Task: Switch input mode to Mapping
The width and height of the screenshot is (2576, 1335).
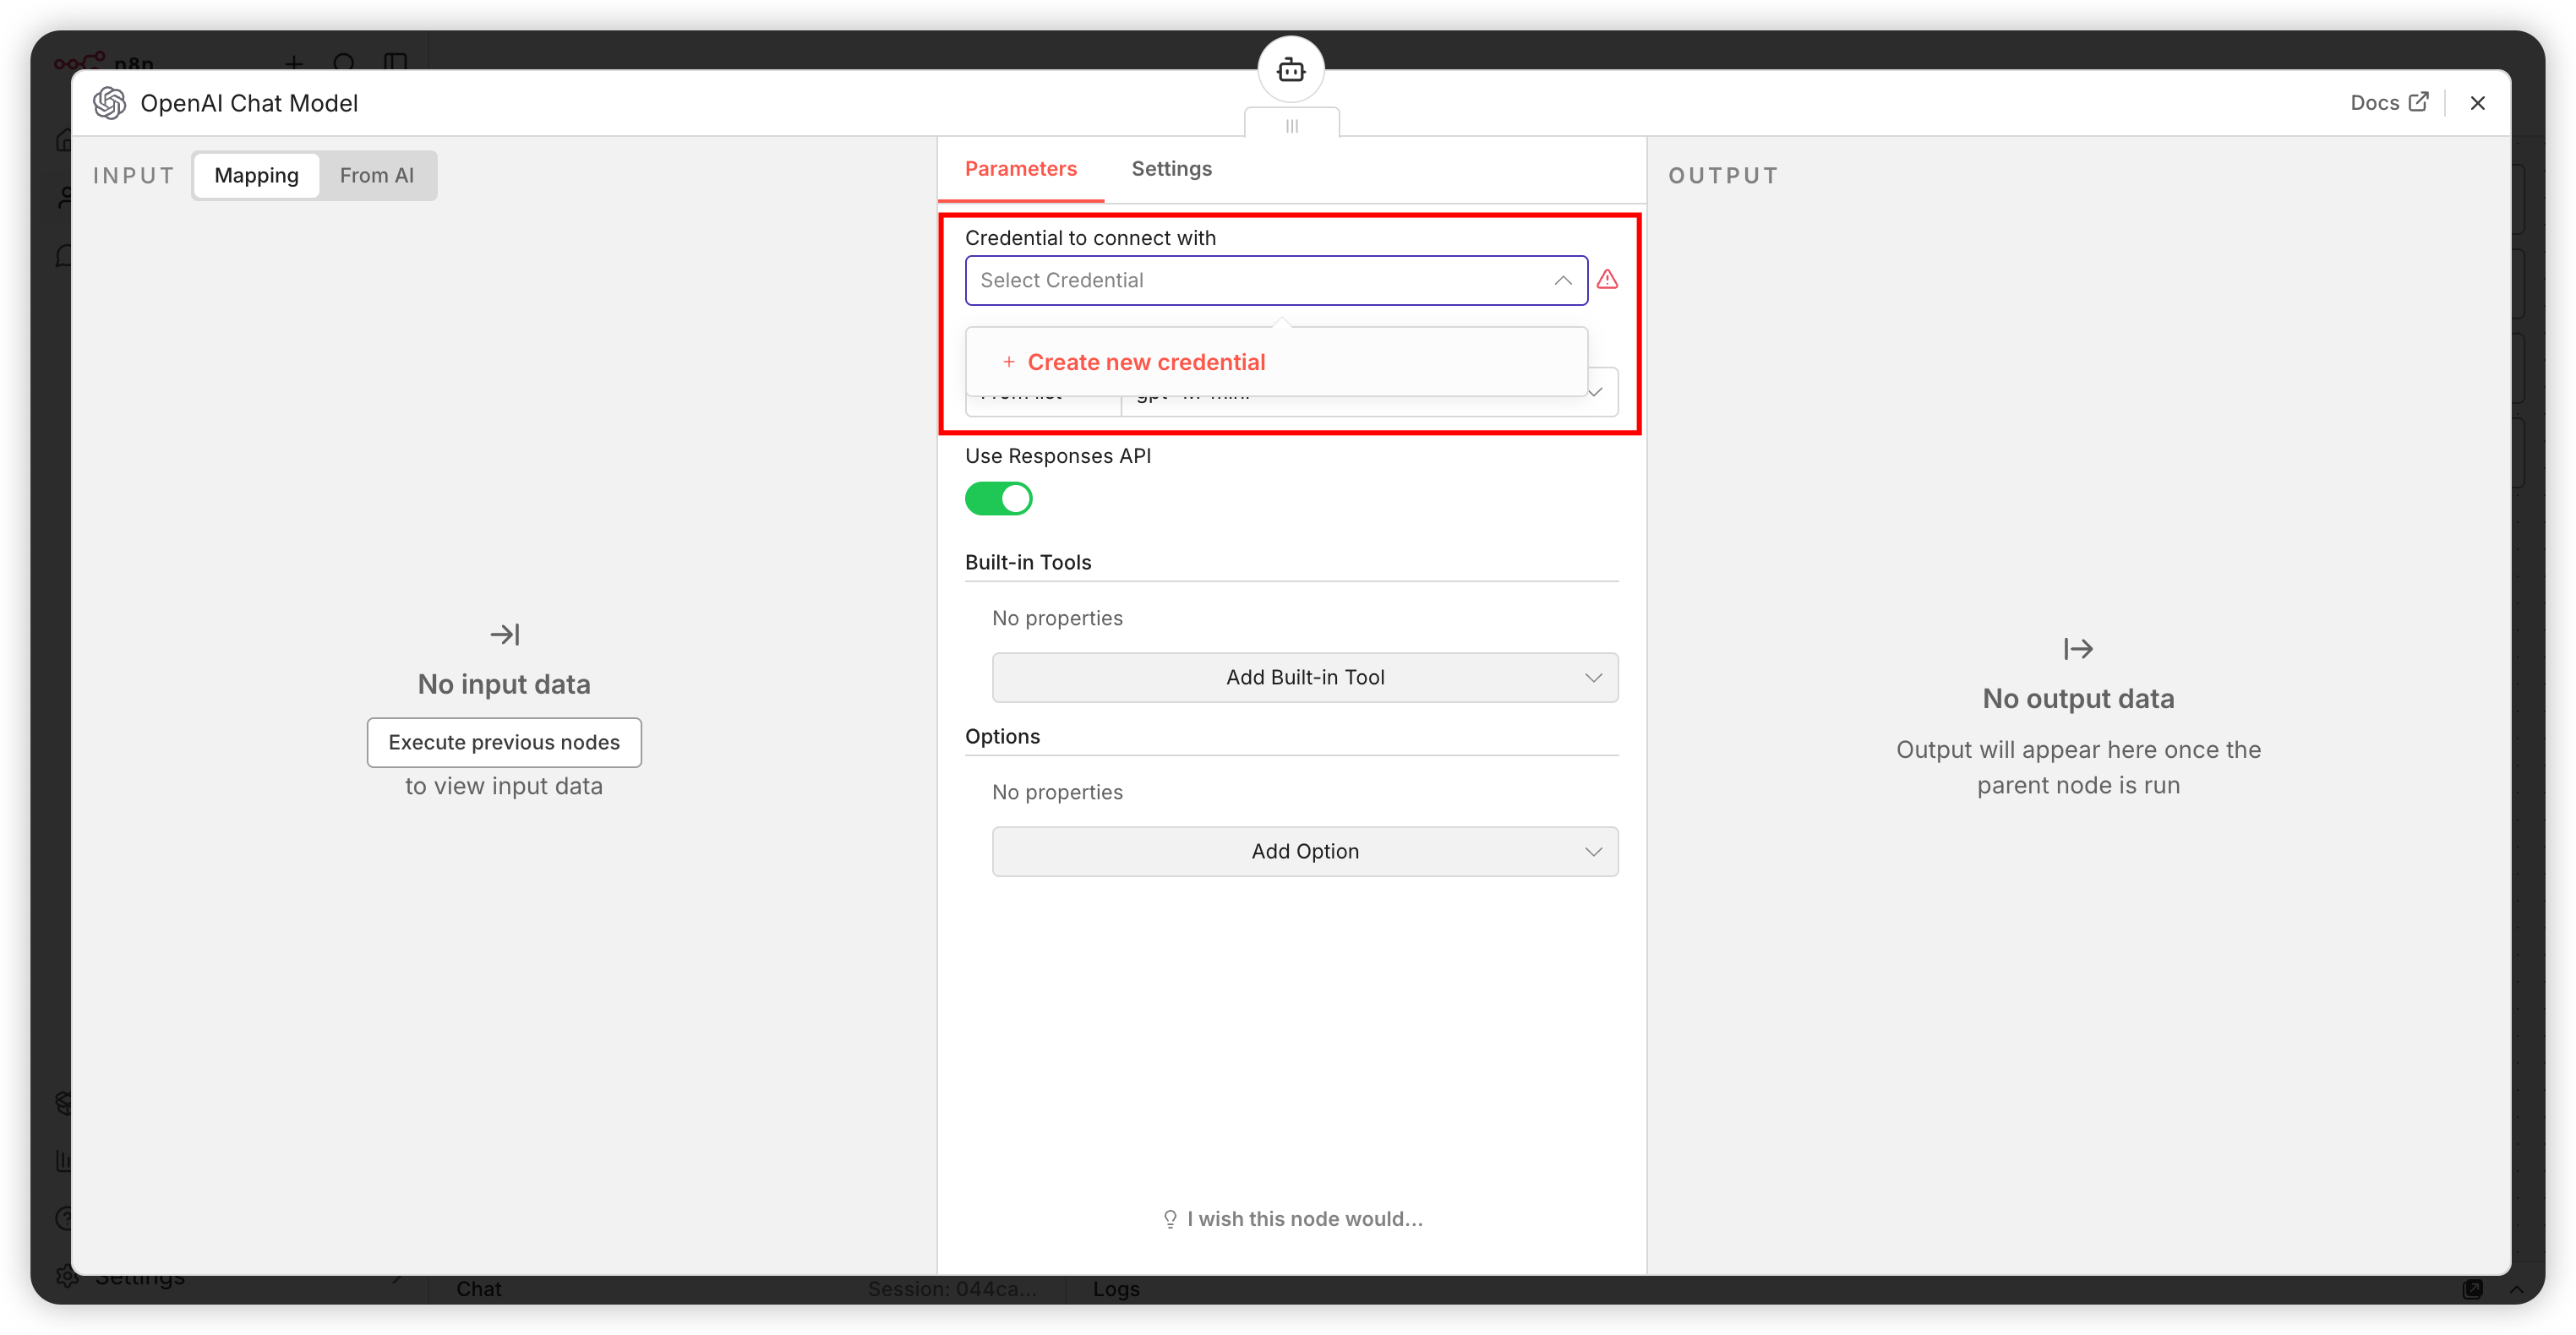Action: click(x=256, y=176)
